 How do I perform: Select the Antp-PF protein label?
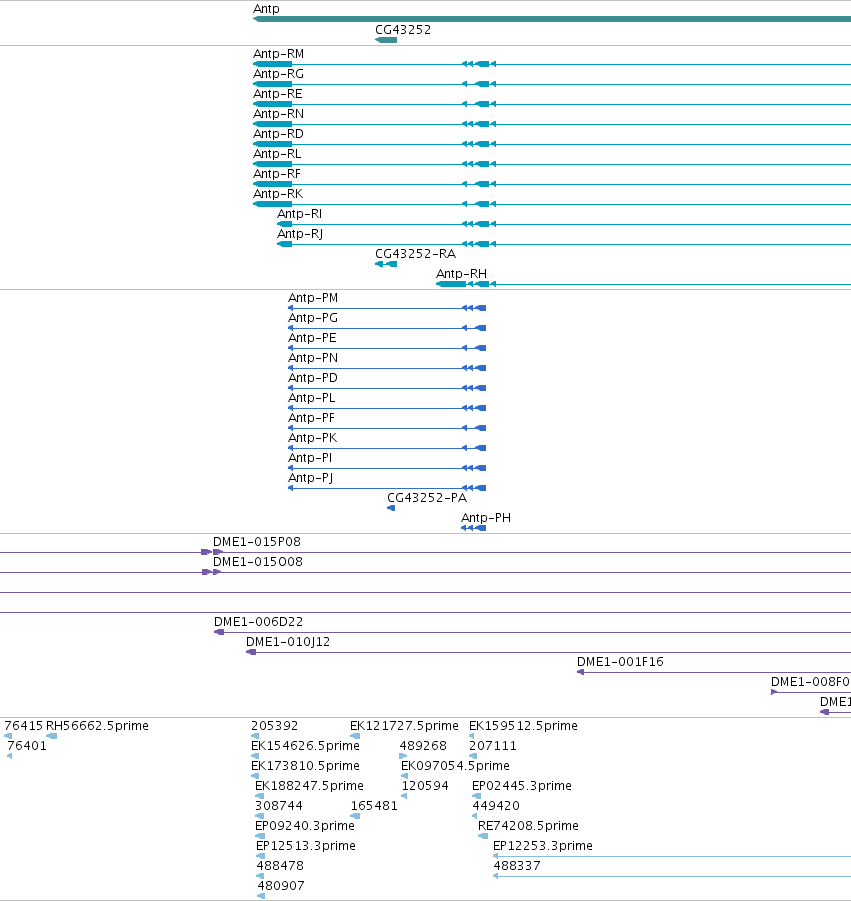(311, 418)
